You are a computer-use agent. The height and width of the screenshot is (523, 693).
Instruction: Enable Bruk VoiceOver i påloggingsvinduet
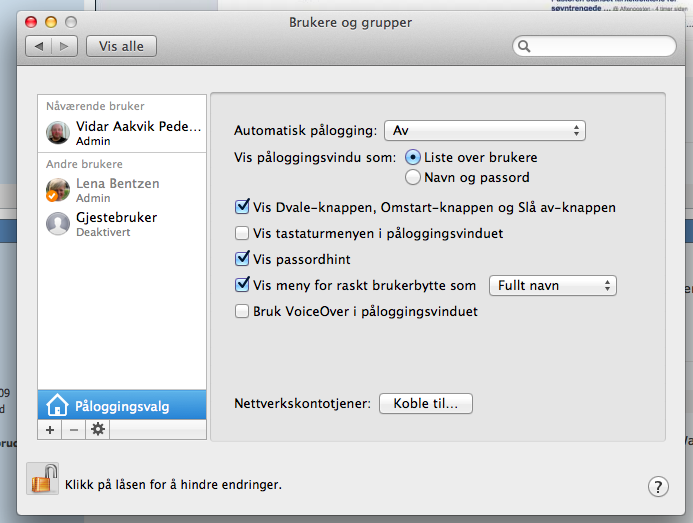point(242,311)
